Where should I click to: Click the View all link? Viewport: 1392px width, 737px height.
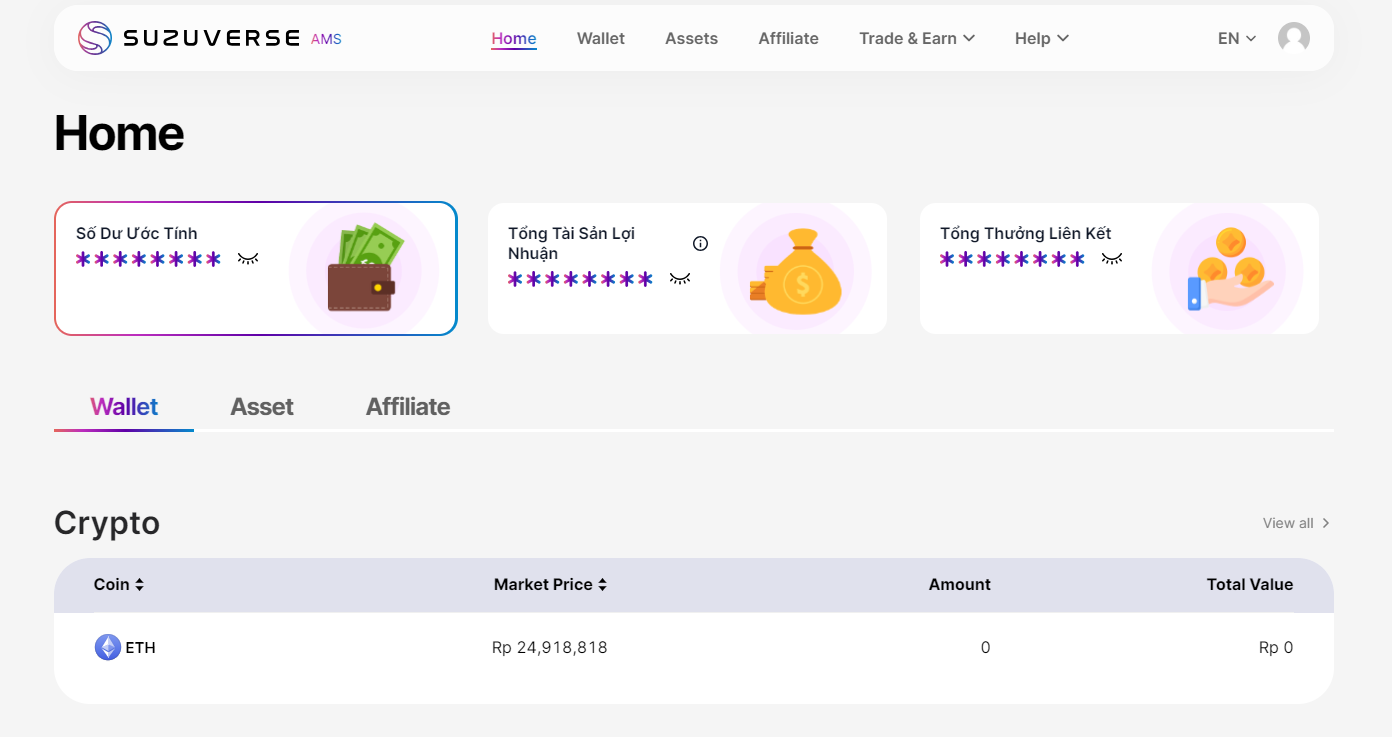[x=1296, y=523]
